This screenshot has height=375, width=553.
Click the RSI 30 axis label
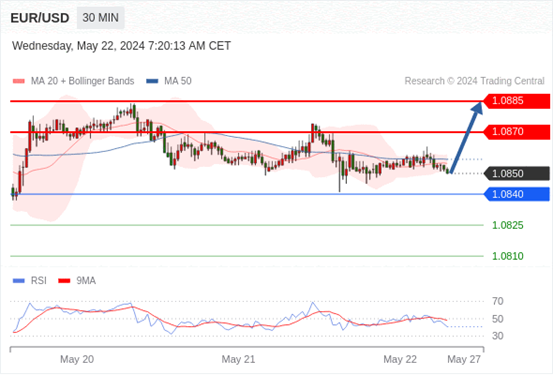pyautogui.click(x=498, y=336)
